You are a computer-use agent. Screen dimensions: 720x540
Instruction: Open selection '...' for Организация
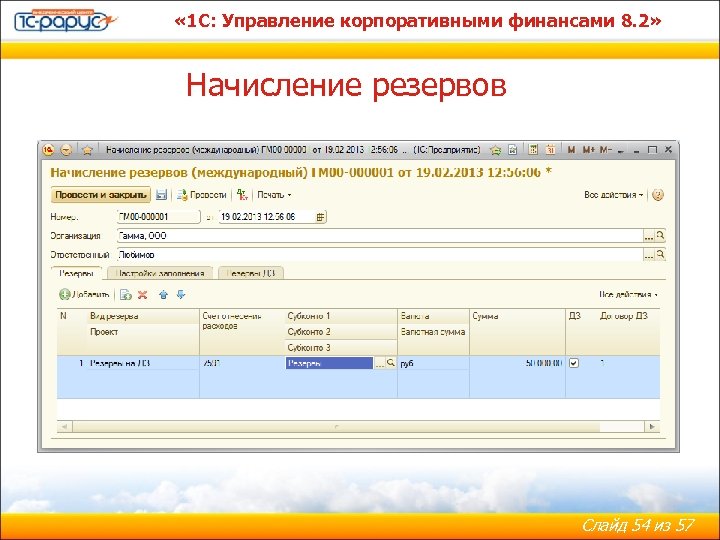pos(648,236)
